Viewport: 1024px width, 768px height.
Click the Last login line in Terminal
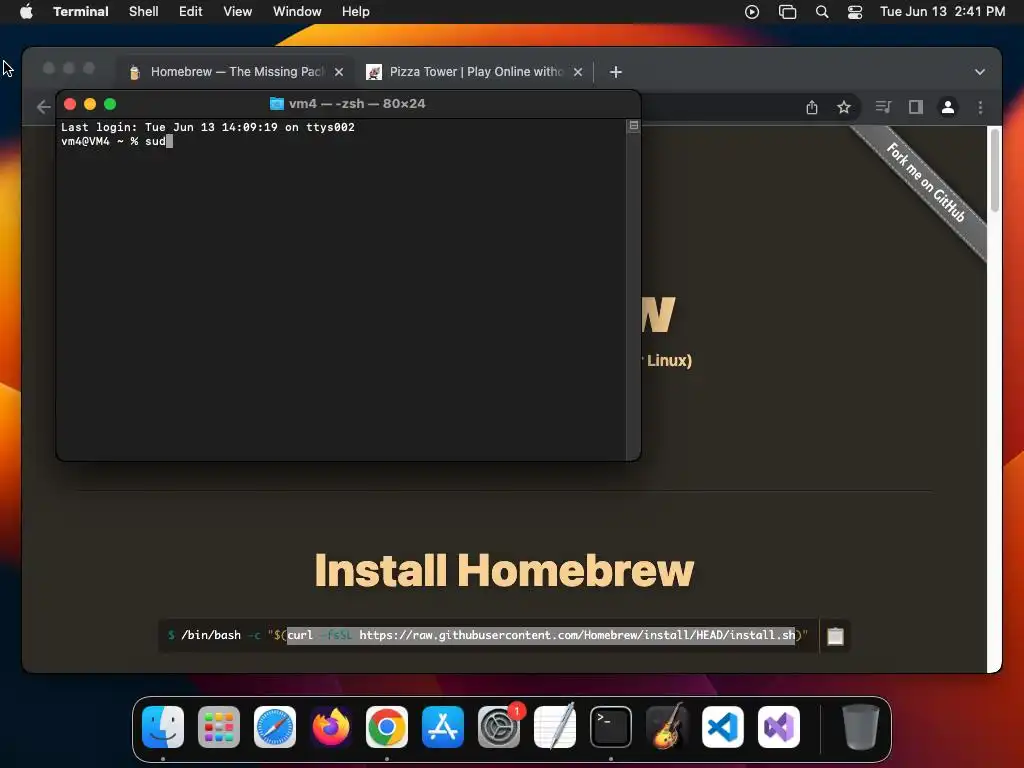[x=208, y=127]
